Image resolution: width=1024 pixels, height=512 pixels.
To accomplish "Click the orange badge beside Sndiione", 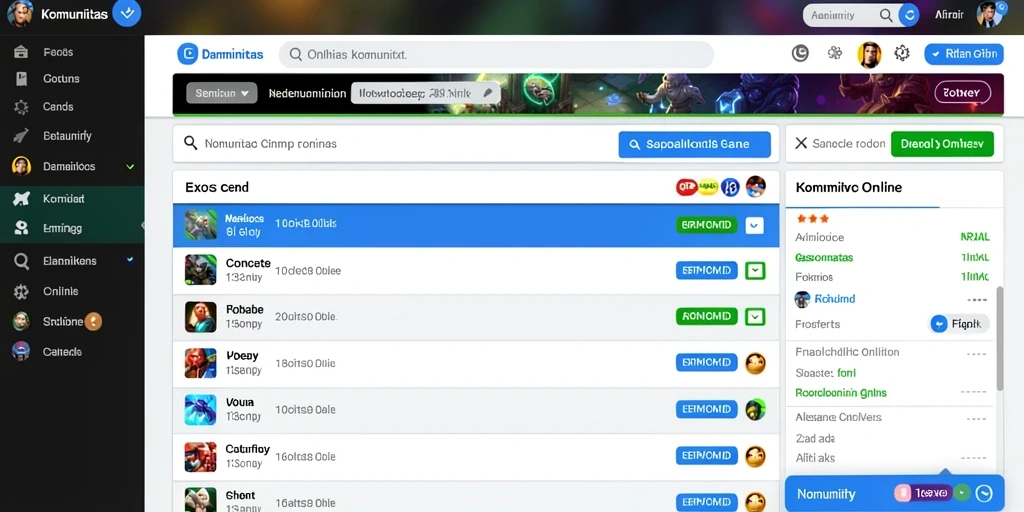I will [93, 321].
